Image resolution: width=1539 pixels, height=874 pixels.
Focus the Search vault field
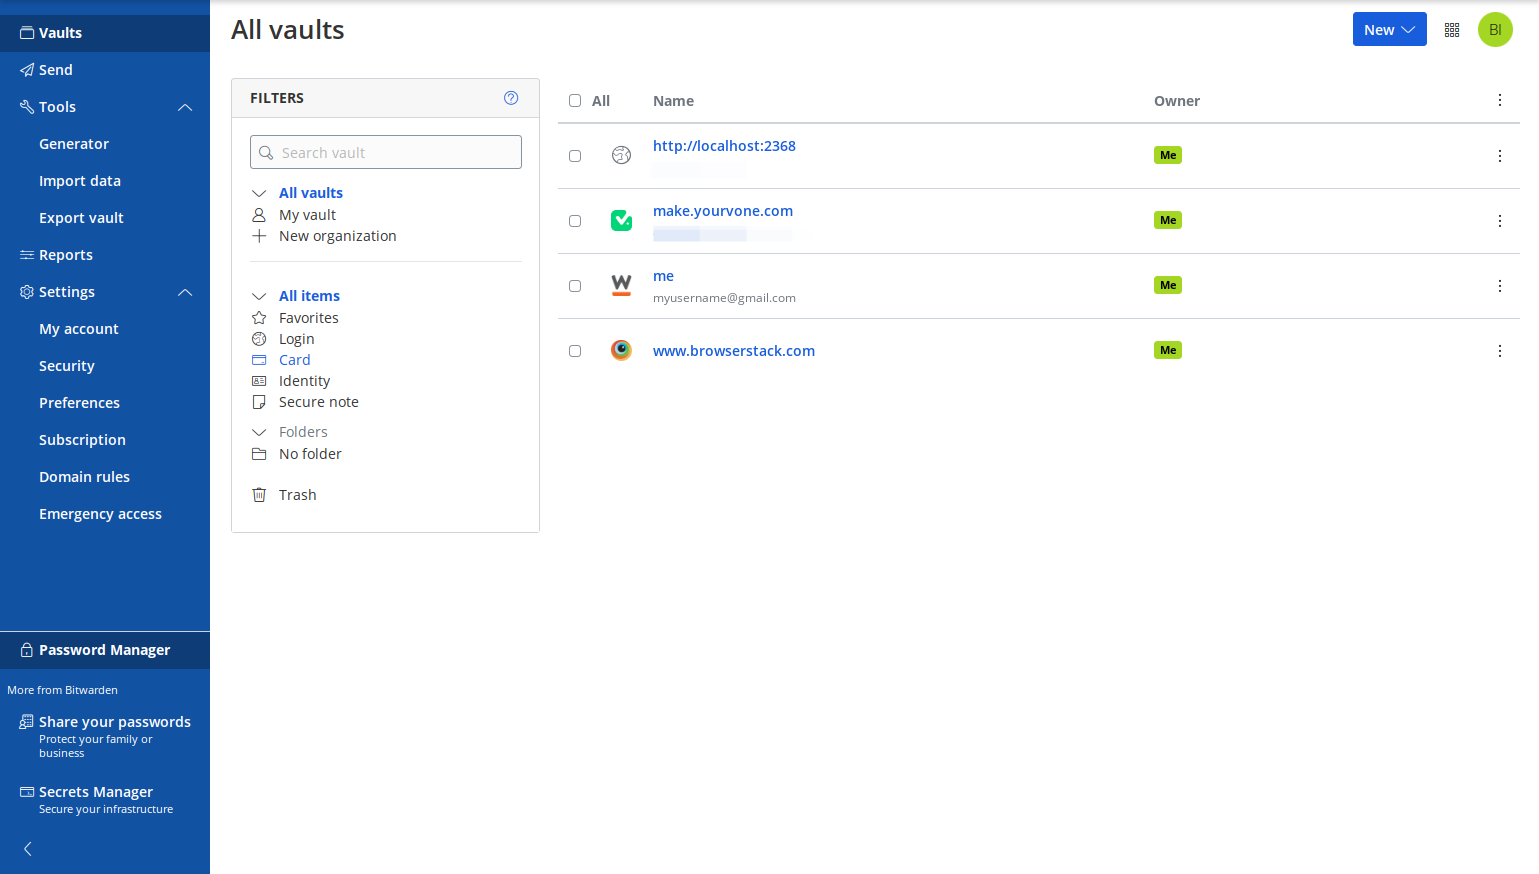click(x=386, y=152)
